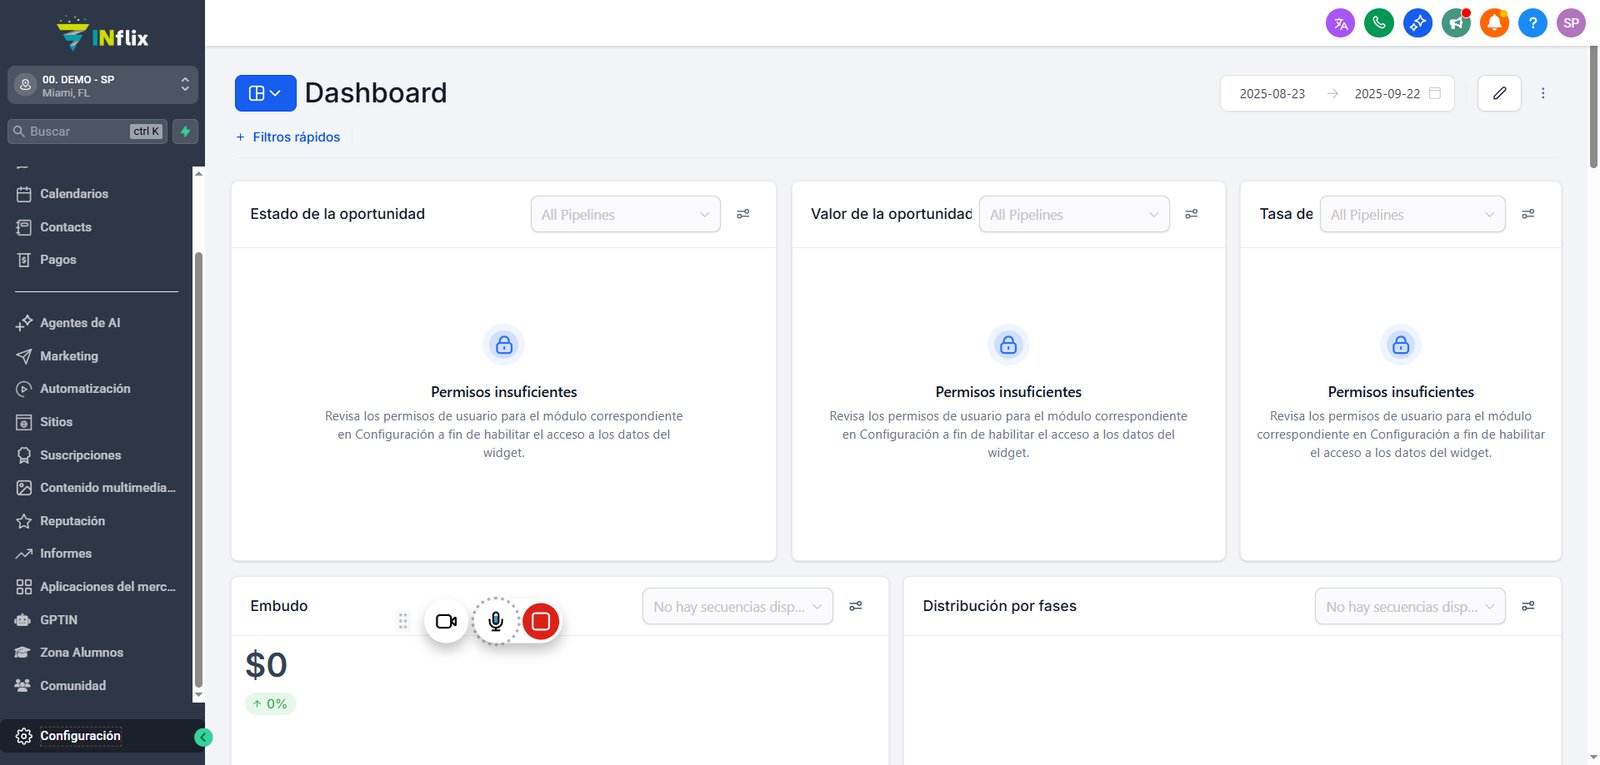Open the orange notifications bell
This screenshot has height=765, width=1600.
[1494, 23]
